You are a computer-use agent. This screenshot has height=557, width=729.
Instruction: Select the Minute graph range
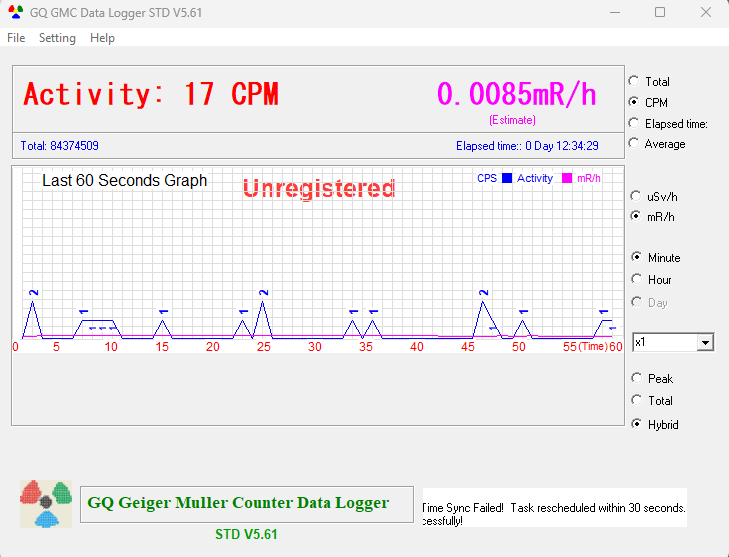pyautogui.click(x=636, y=257)
